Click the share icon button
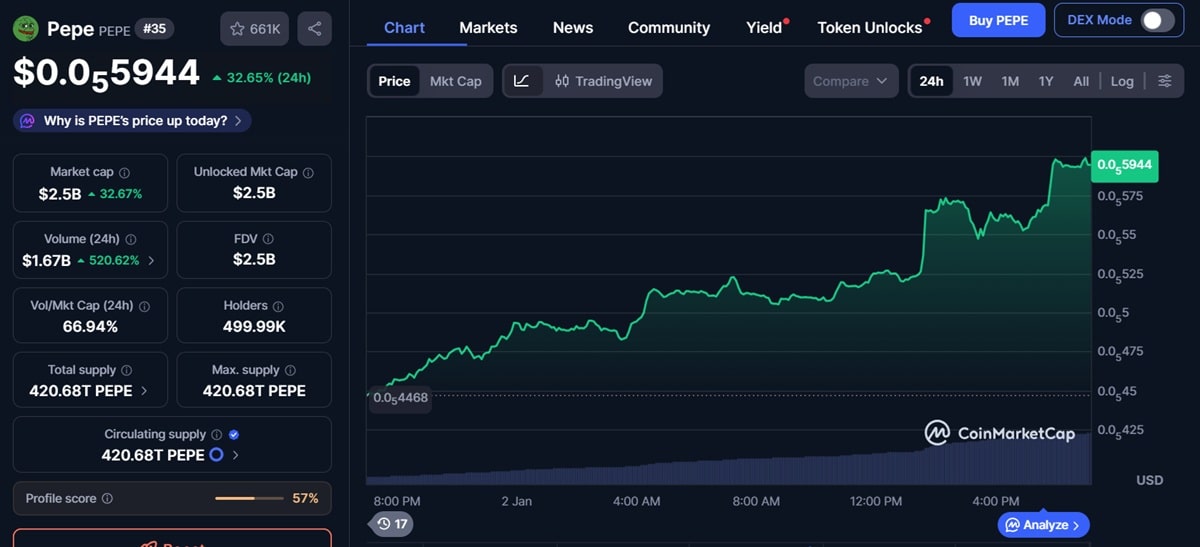The height and width of the screenshot is (547, 1200). [315, 29]
